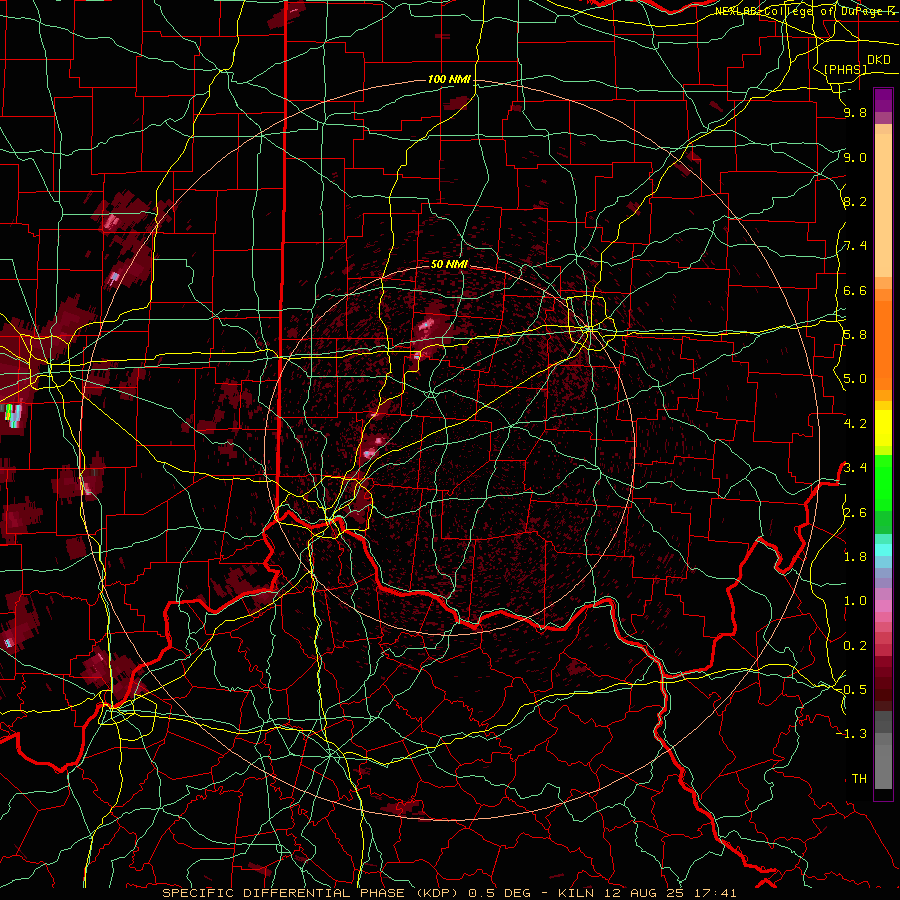Viewport: 900px width, 900px height.
Task: Click the DKD product label
Action: (878, 60)
